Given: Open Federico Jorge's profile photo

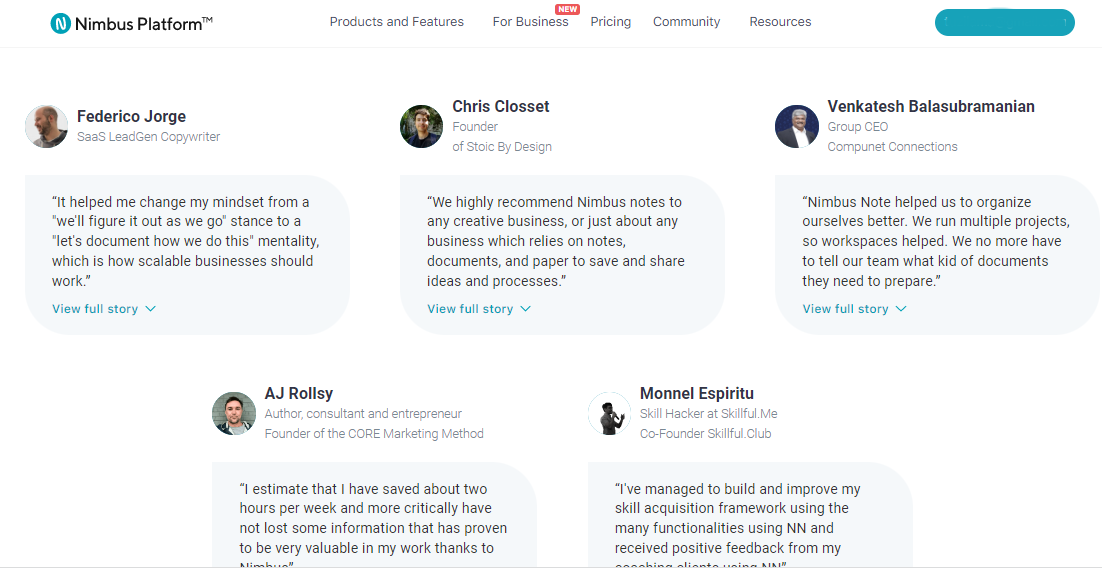Looking at the screenshot, I should click(x=46, y=126).
